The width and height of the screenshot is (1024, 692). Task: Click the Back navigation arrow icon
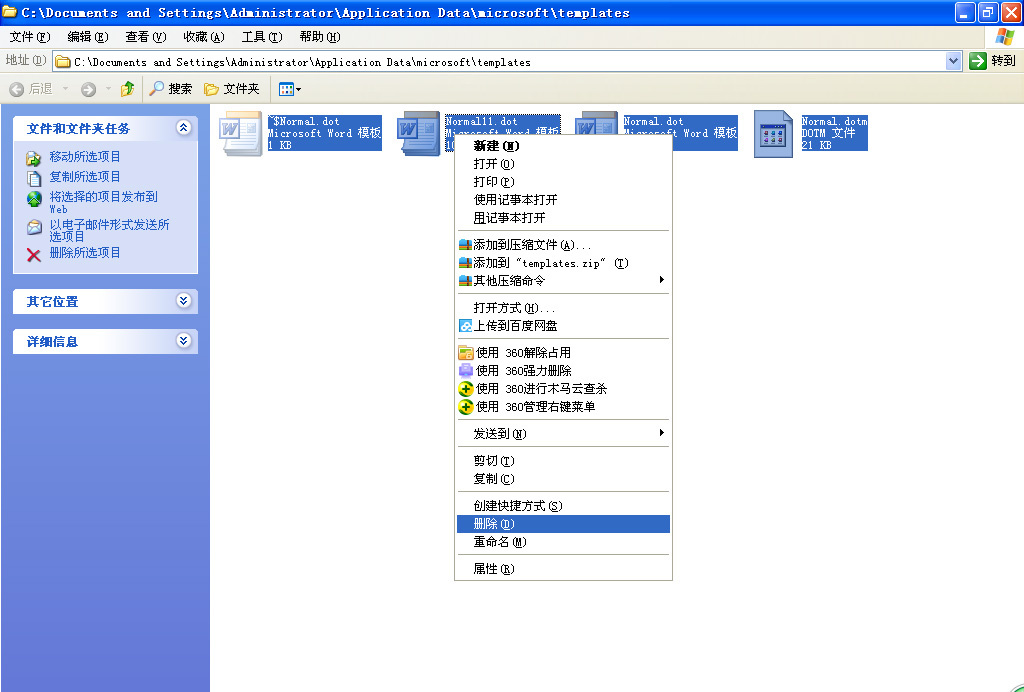point(17,89)
